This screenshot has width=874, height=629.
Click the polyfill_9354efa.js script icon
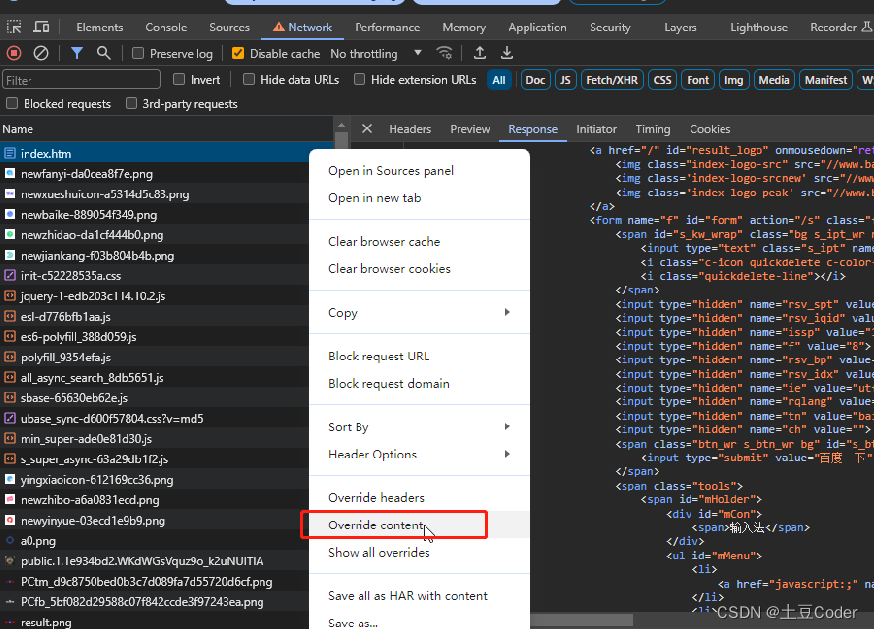tap(9, 357)
